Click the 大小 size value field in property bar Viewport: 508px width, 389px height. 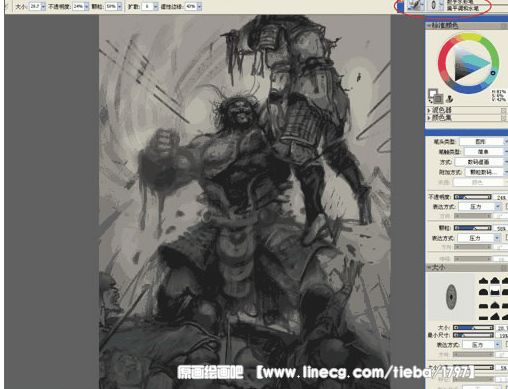(35, 6)
